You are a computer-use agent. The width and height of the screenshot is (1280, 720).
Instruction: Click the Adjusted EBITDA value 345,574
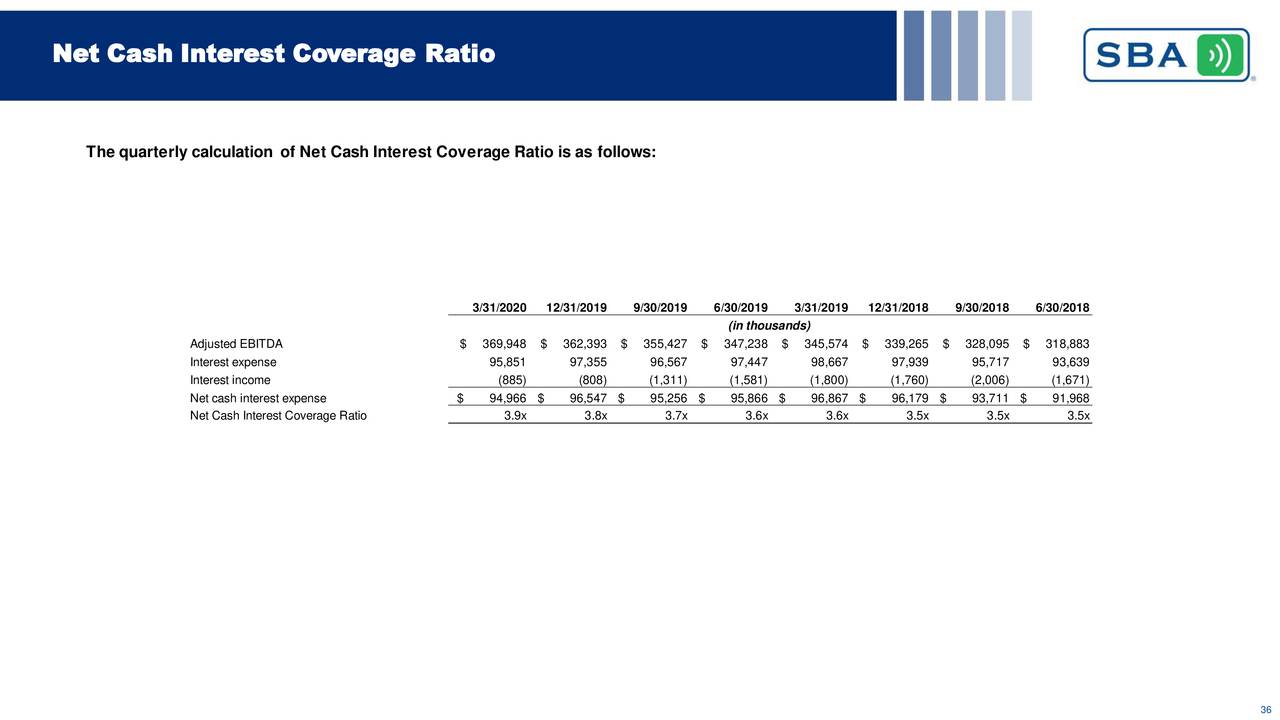[x=826, y=344]
